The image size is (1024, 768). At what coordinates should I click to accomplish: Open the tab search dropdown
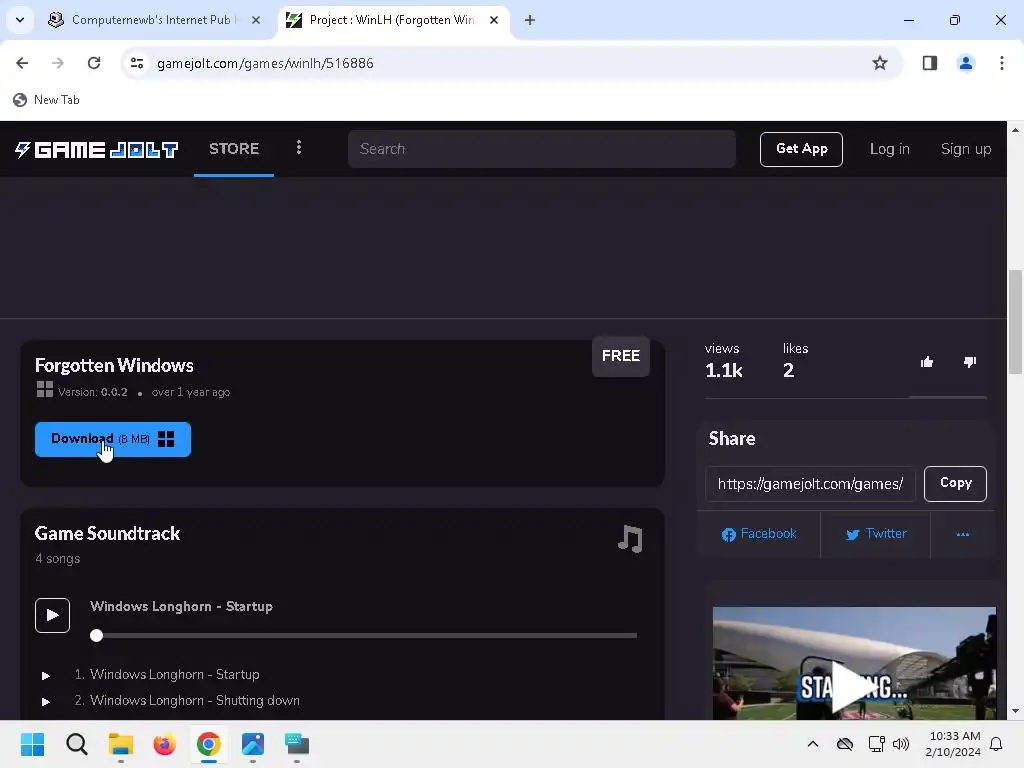(x=20, y=20)
